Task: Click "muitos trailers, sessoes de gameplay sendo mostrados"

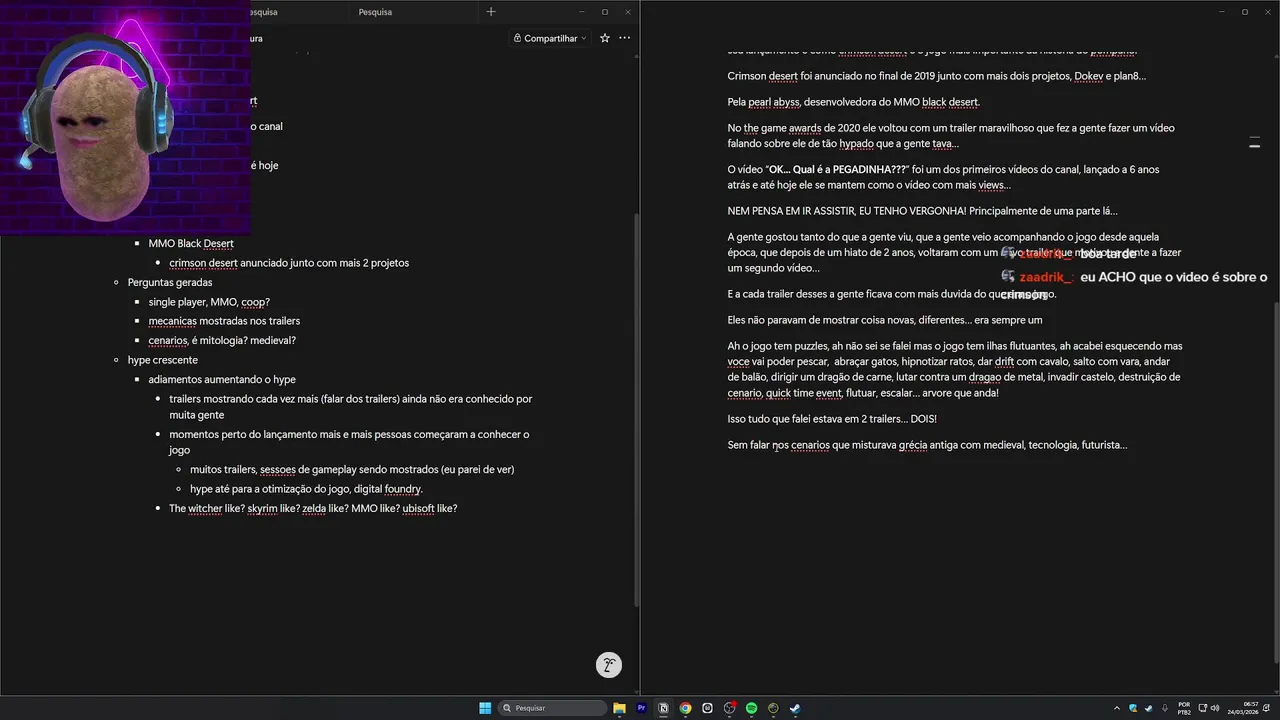Action: click(352, 469)
